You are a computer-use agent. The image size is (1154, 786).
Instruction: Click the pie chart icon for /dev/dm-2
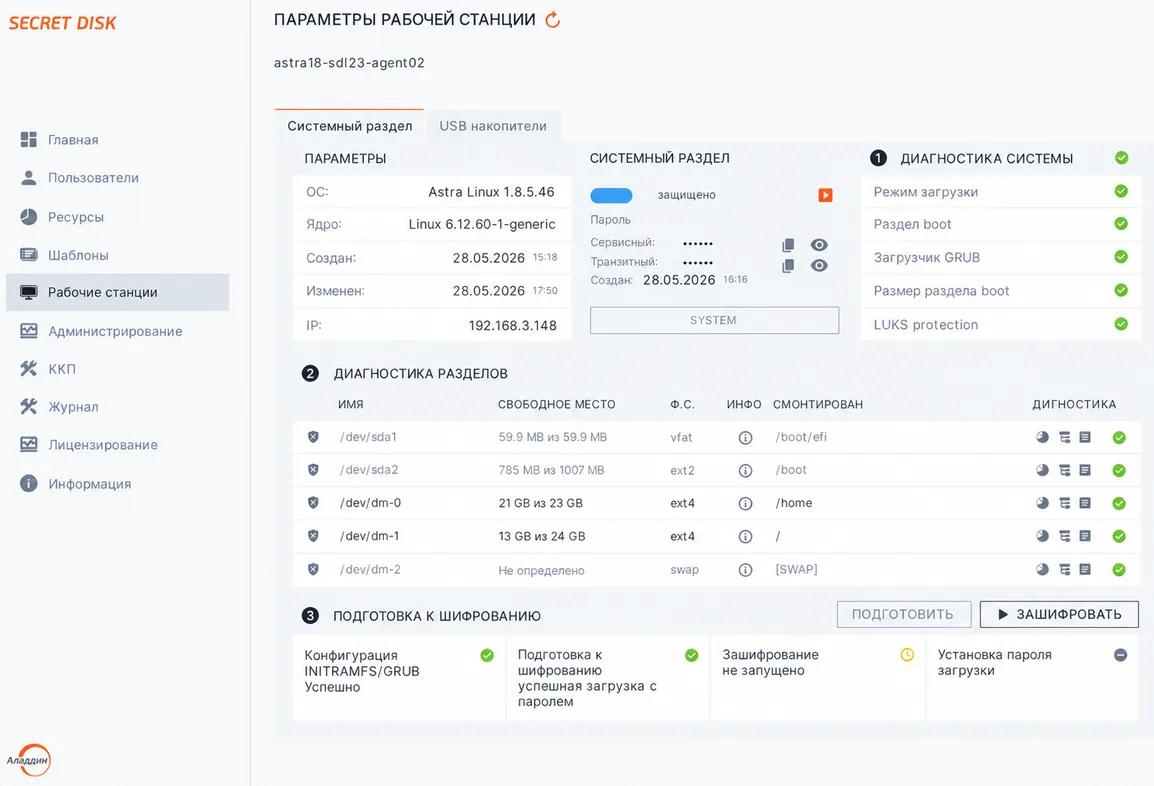[x=1042, y=569]
